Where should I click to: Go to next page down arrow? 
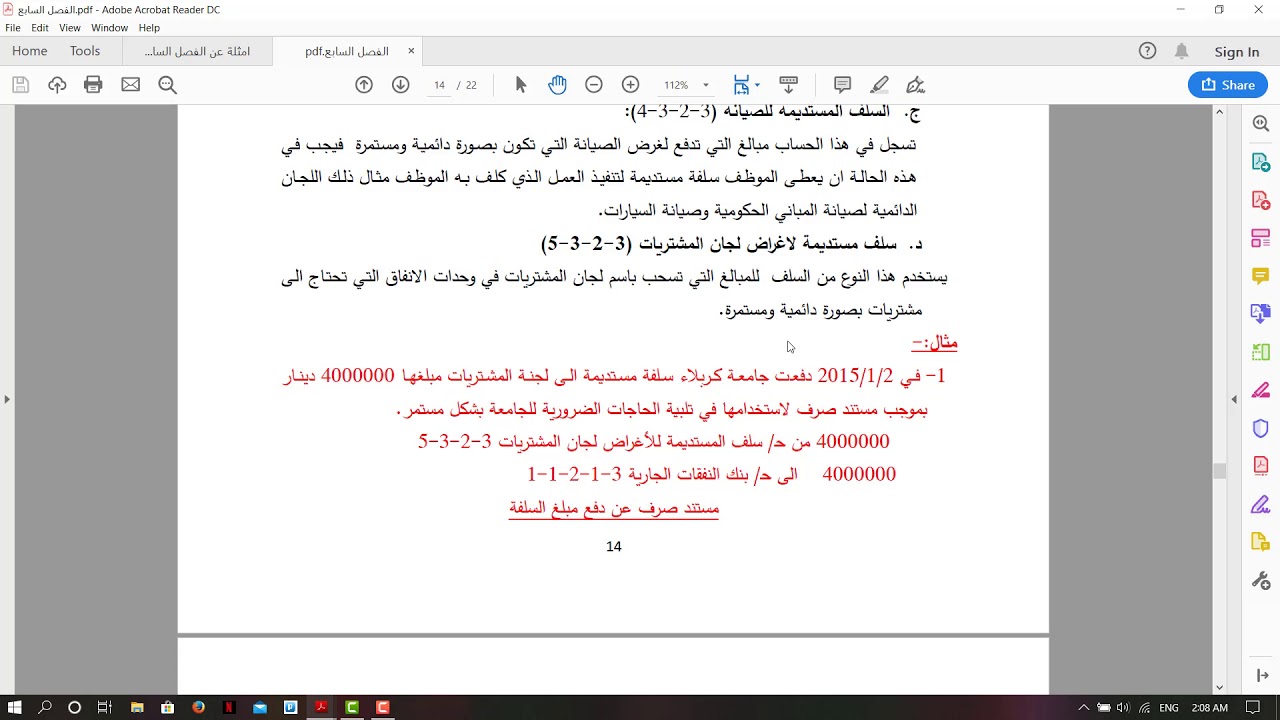tap(401, 85)
